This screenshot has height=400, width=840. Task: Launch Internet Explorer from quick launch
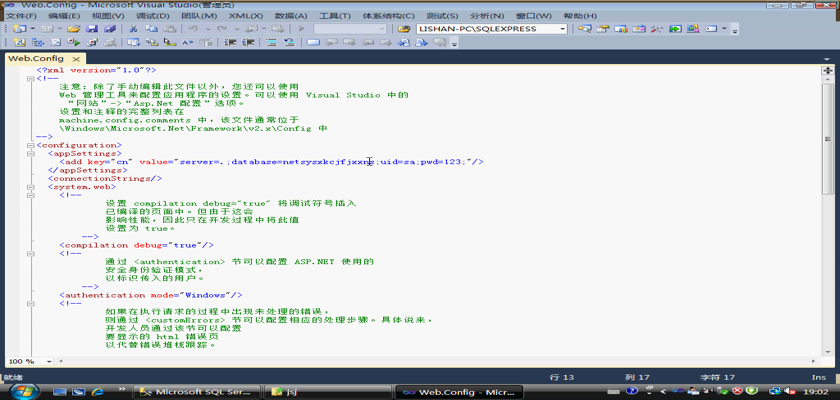pos(98,392)
